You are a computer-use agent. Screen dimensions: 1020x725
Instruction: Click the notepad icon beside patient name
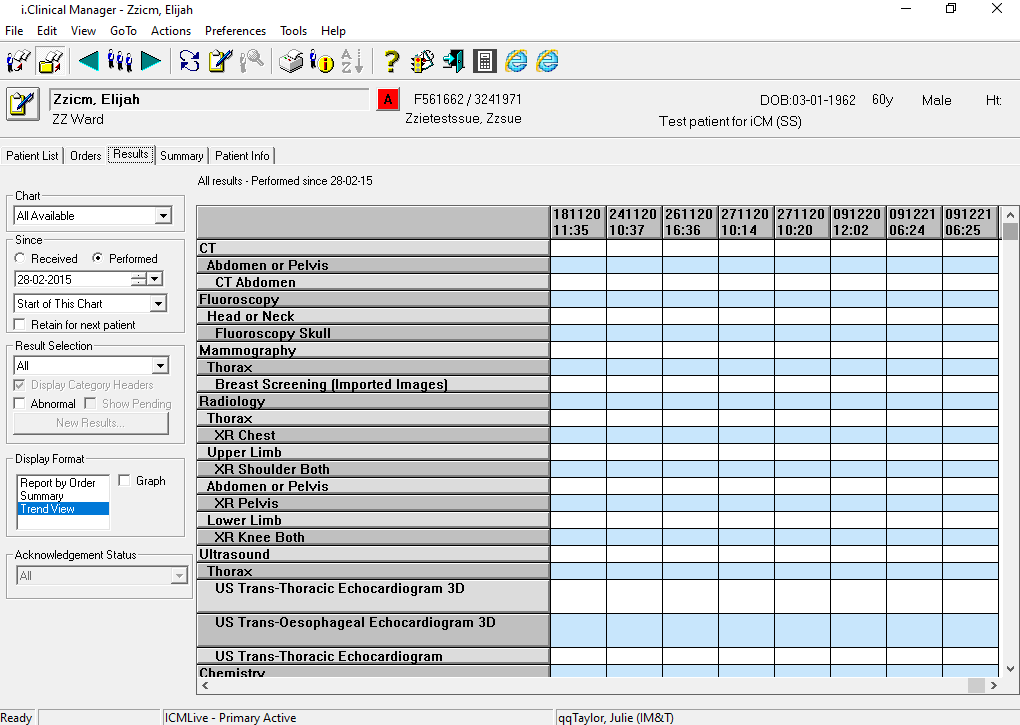pos(23,104)
